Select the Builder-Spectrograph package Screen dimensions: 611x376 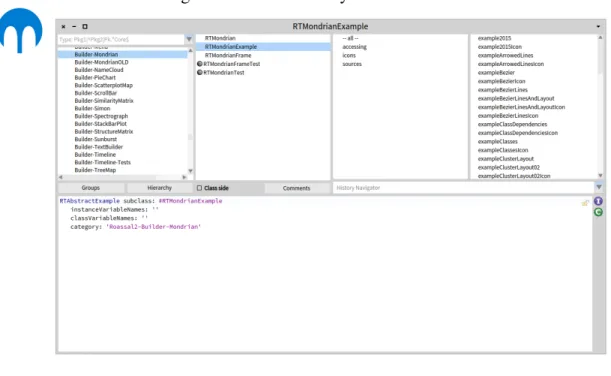[x=101, y=116]
